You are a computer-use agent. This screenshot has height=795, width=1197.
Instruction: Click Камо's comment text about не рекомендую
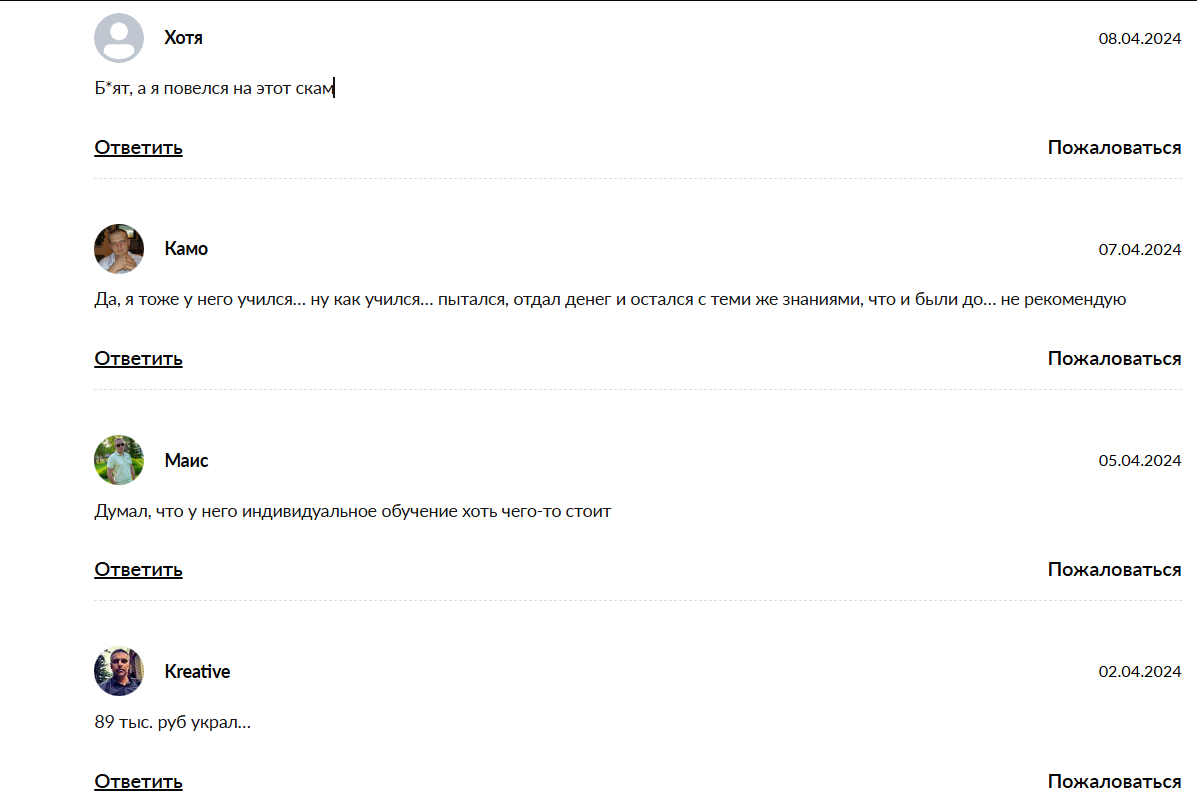[x=610, y=299]
